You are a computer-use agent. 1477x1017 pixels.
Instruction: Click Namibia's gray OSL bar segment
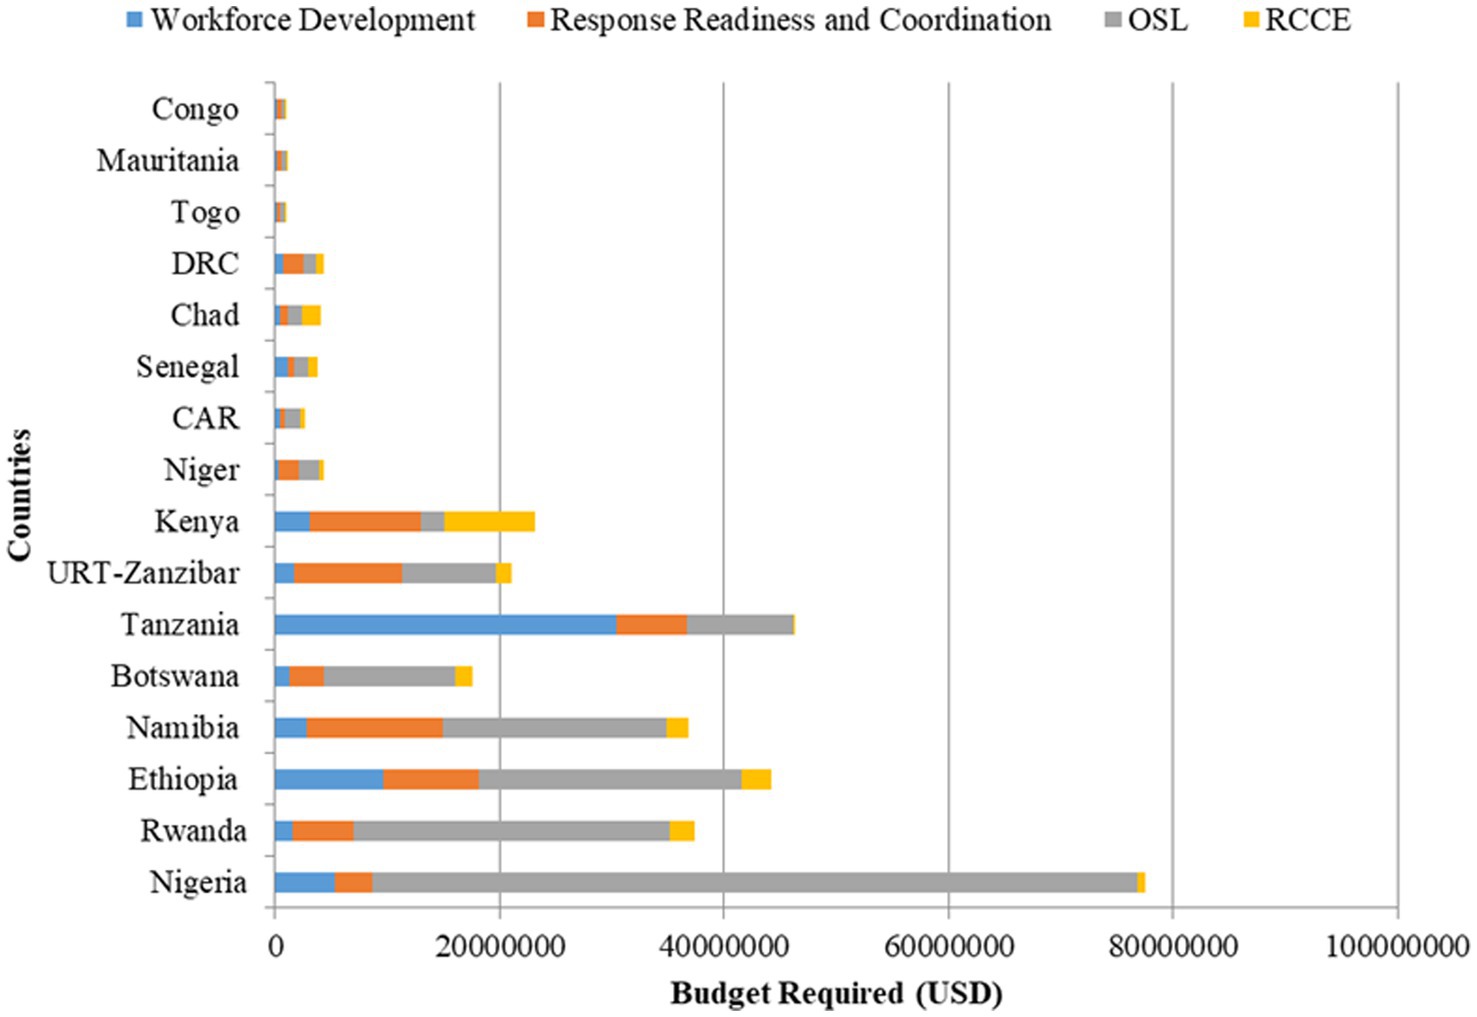[555, 727]
